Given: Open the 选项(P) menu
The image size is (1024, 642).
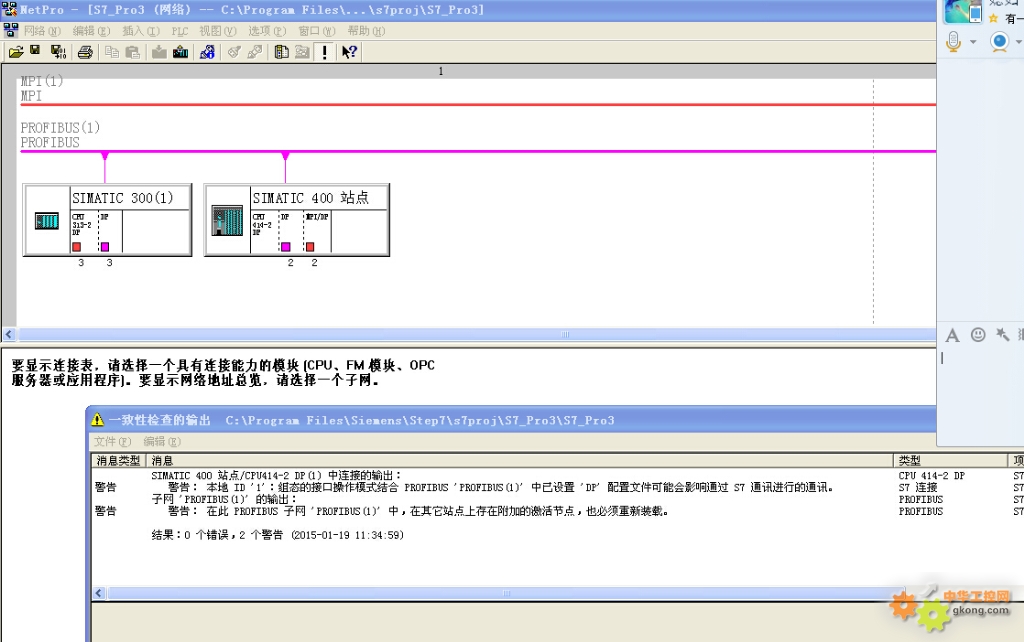Looking at the screenshot, I should [266, 31].
